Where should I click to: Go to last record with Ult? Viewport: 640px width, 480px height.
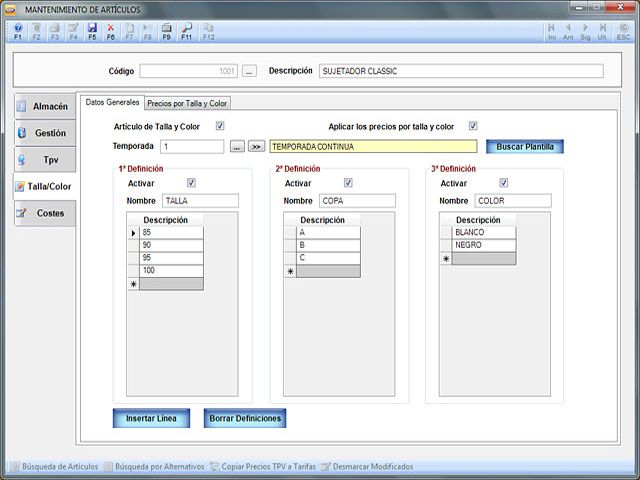602,31
